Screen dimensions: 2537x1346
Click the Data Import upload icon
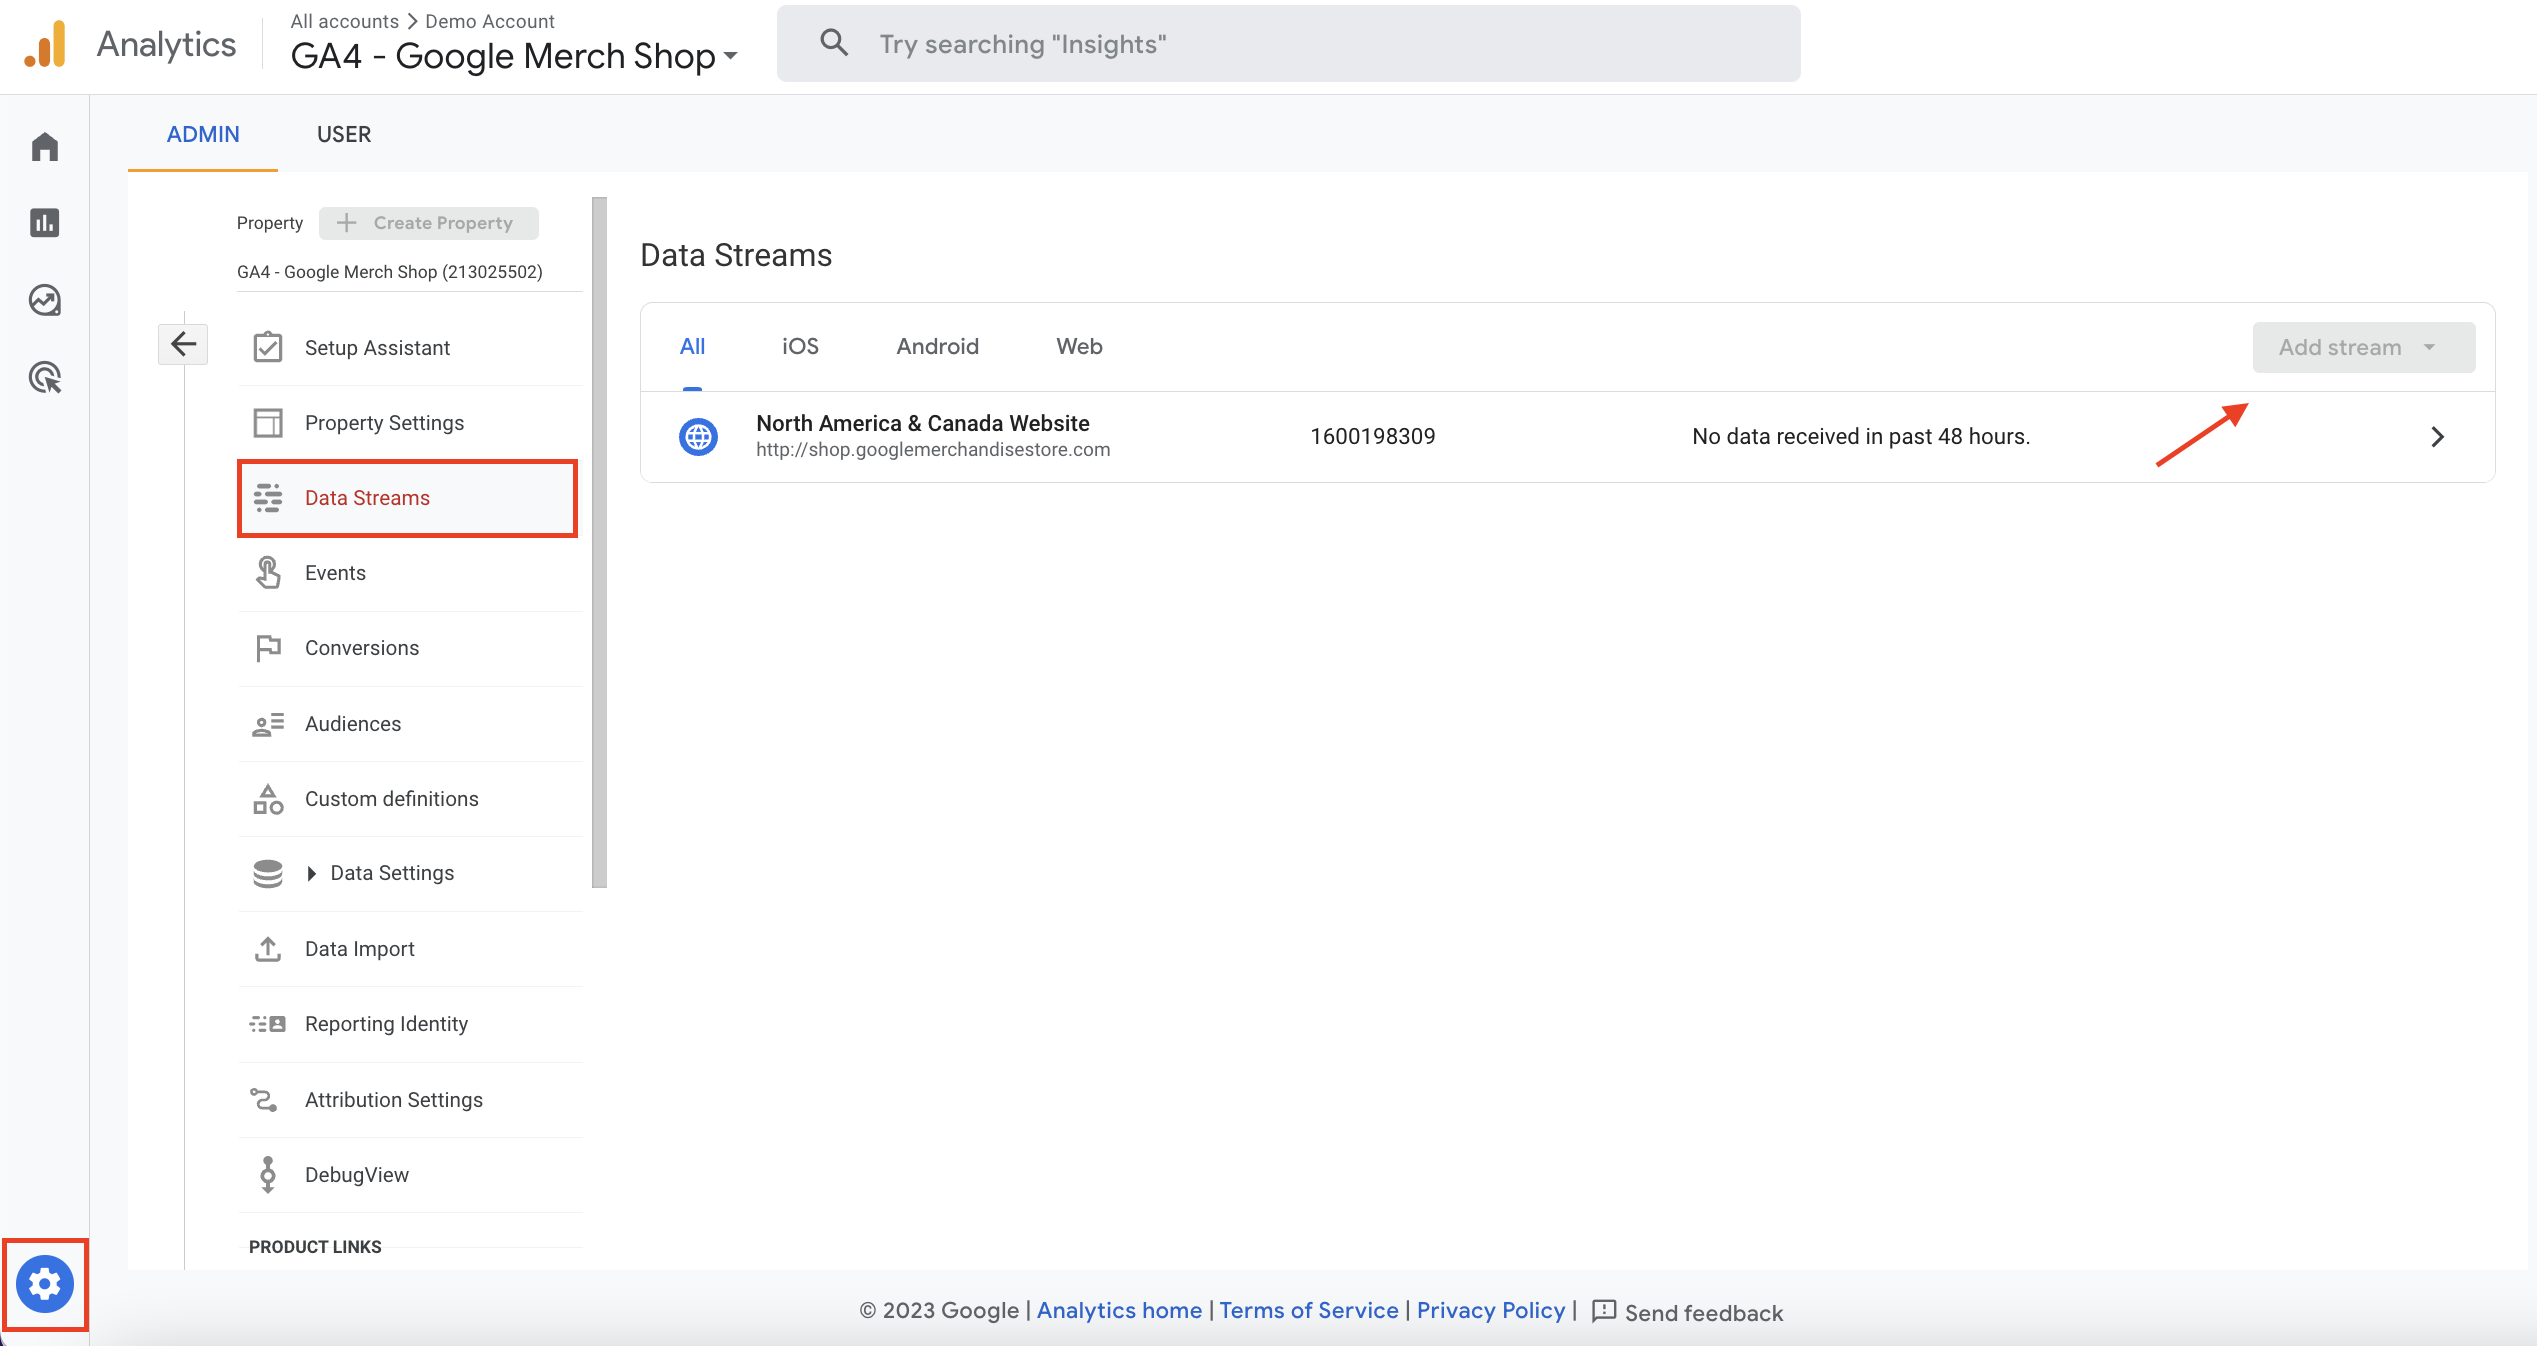[268, 949]
